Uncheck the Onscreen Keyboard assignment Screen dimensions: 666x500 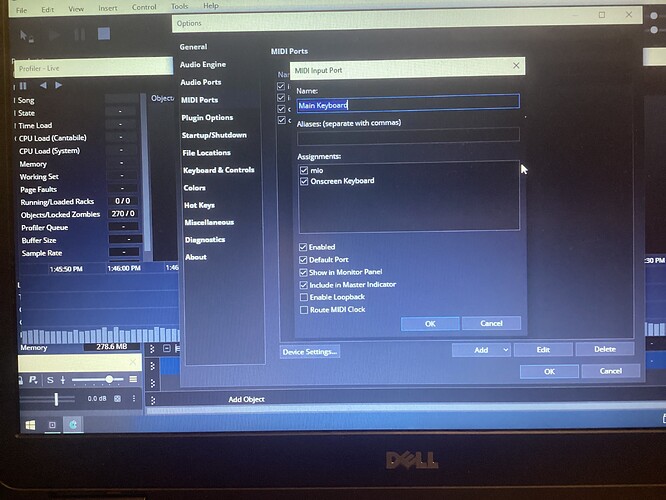click(304, 181)
